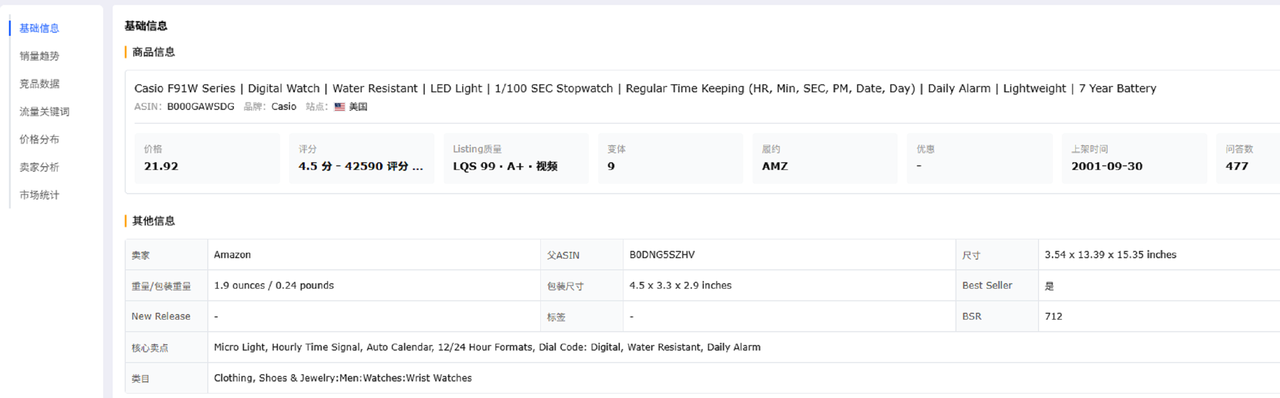Select the 基础信息 sidebar tab
The height and width of the screenshot is (398, 1280).
coord(39,28)
